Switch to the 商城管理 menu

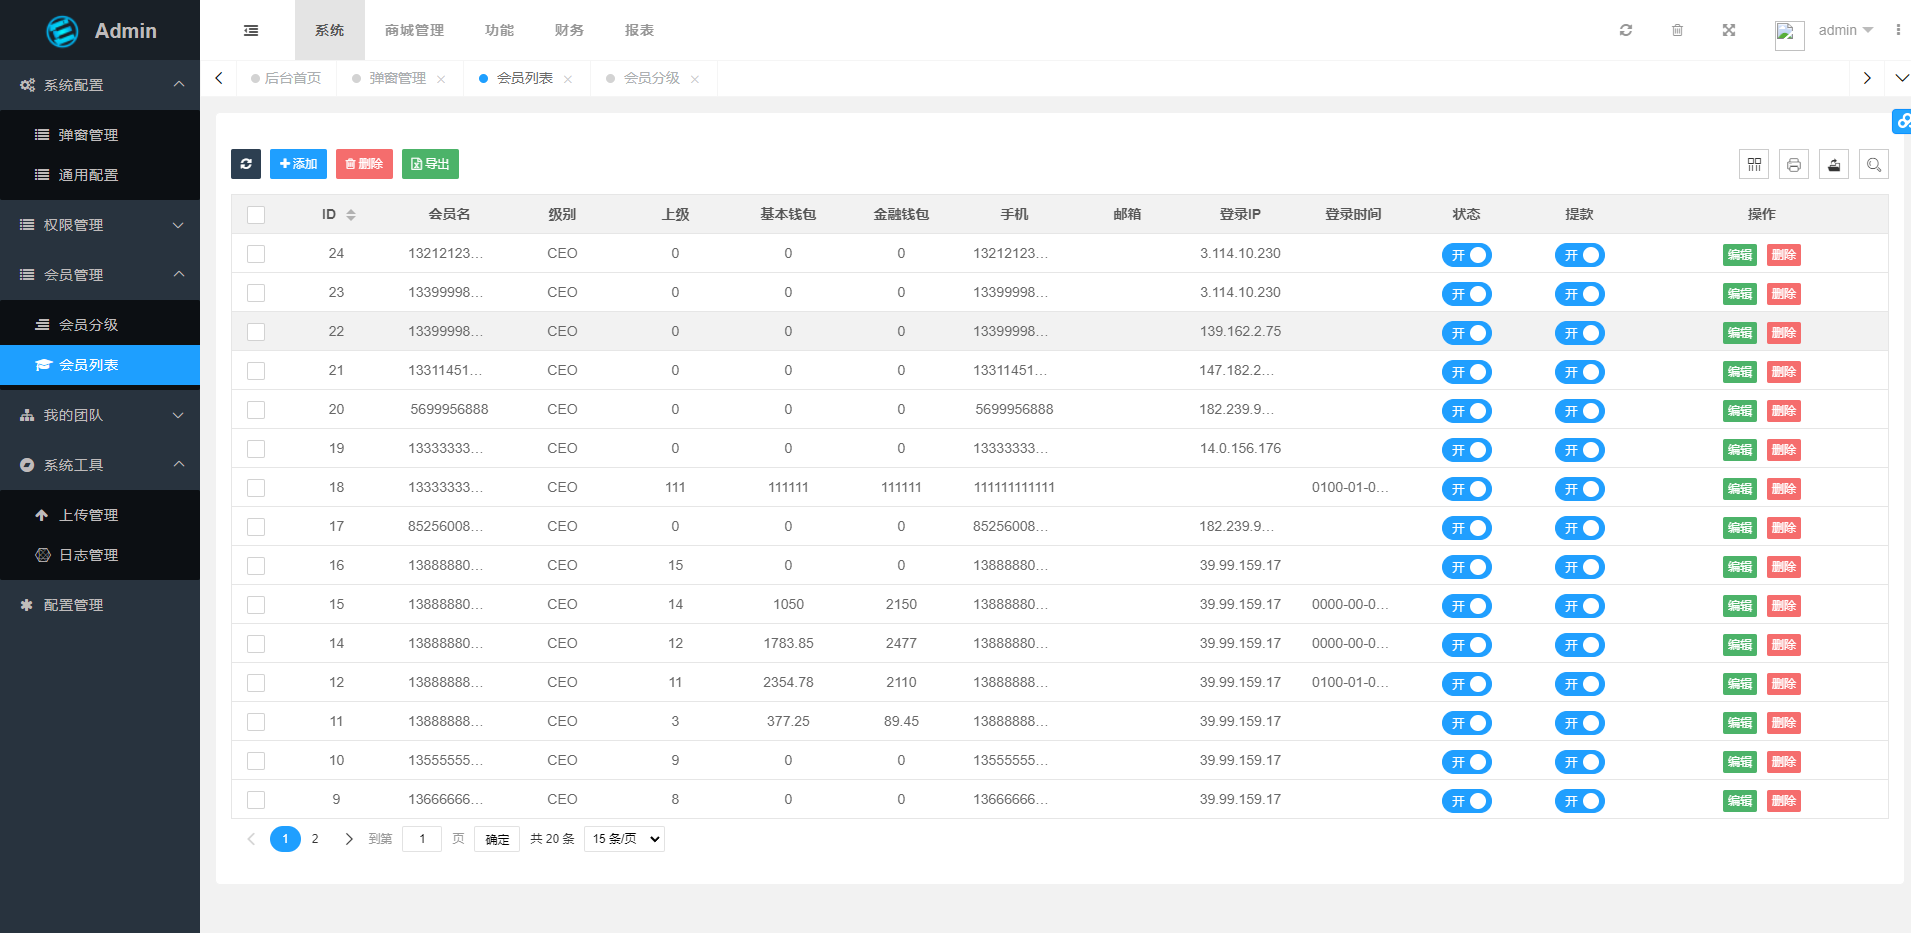pos(413,30)
